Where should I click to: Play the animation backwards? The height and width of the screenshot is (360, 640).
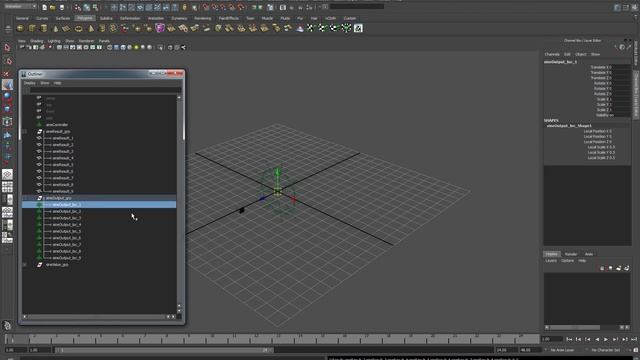click(x=597, y=339)
